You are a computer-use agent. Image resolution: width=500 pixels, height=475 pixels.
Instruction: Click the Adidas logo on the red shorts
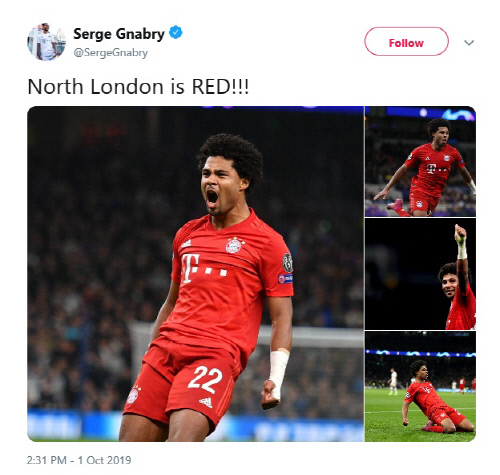(206, 402)
